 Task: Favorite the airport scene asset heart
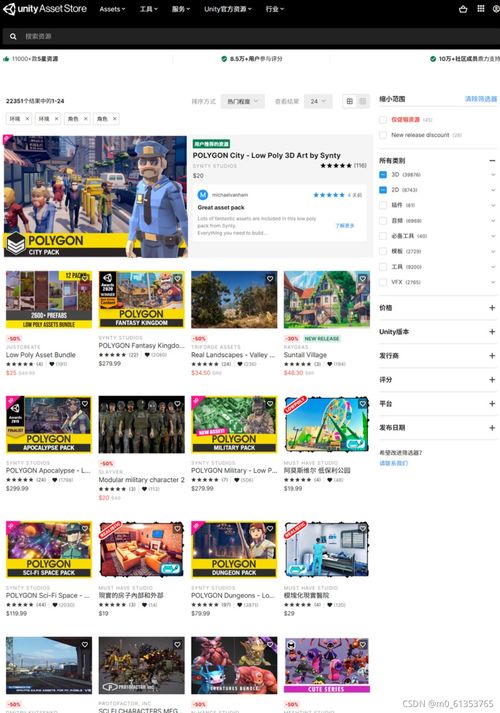pos(85,644)
